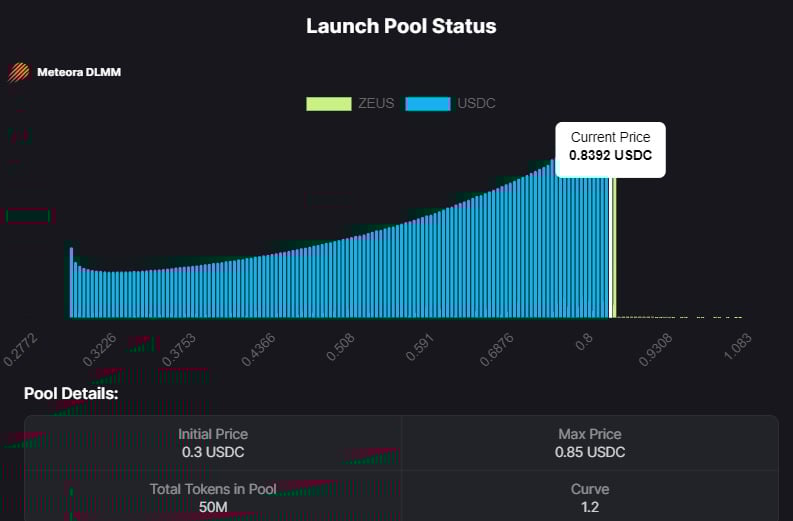Click the Meteora DLMM label
Viewport: 793px width, 521px height.
[x=79, y=72]
